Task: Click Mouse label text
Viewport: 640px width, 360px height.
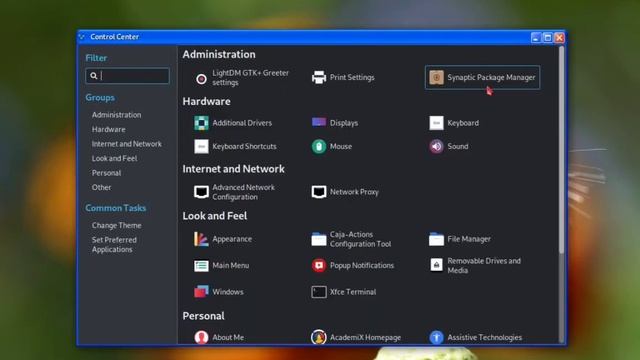Action: point(341,146)
